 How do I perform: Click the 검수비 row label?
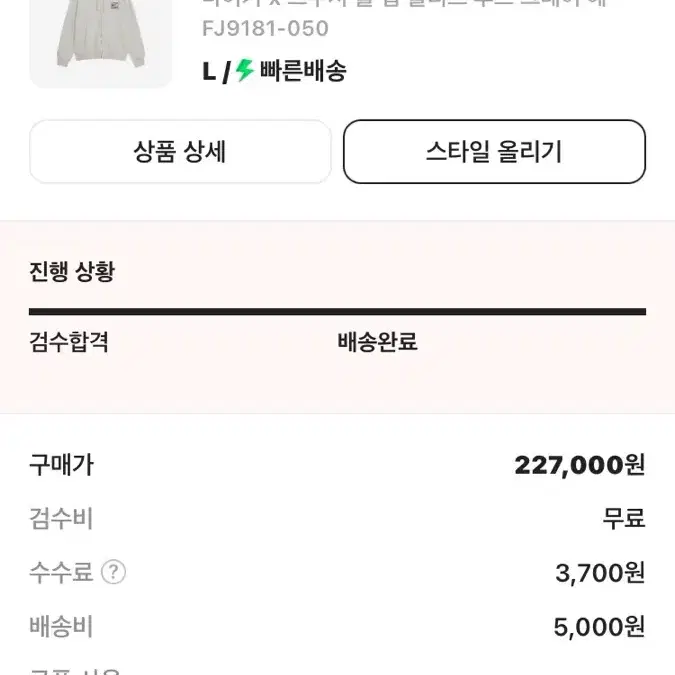tap(61, 518)
